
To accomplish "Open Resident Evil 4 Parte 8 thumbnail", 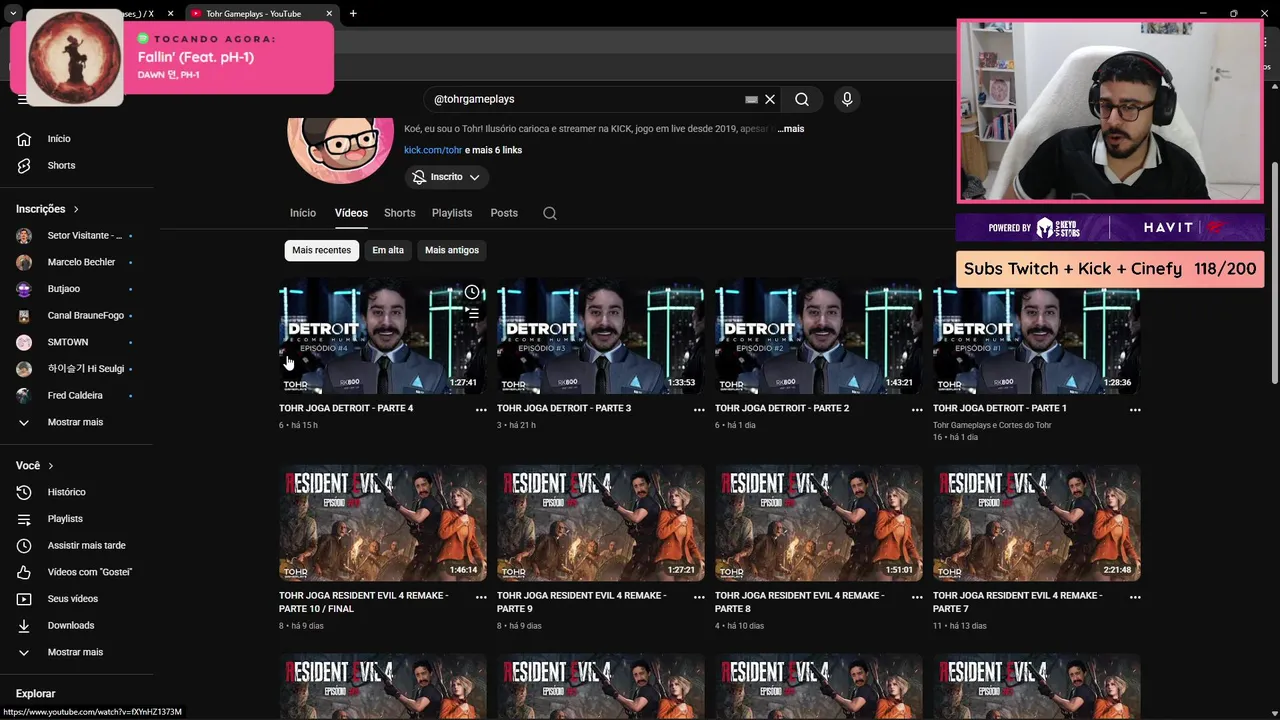I will coord(819,523).
